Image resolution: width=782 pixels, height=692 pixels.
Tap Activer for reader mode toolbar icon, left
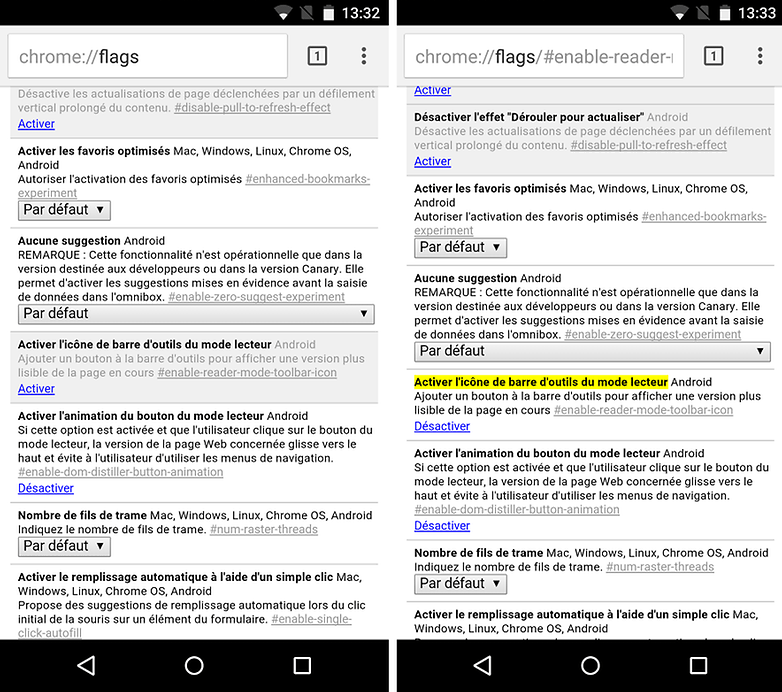[36, 388]
